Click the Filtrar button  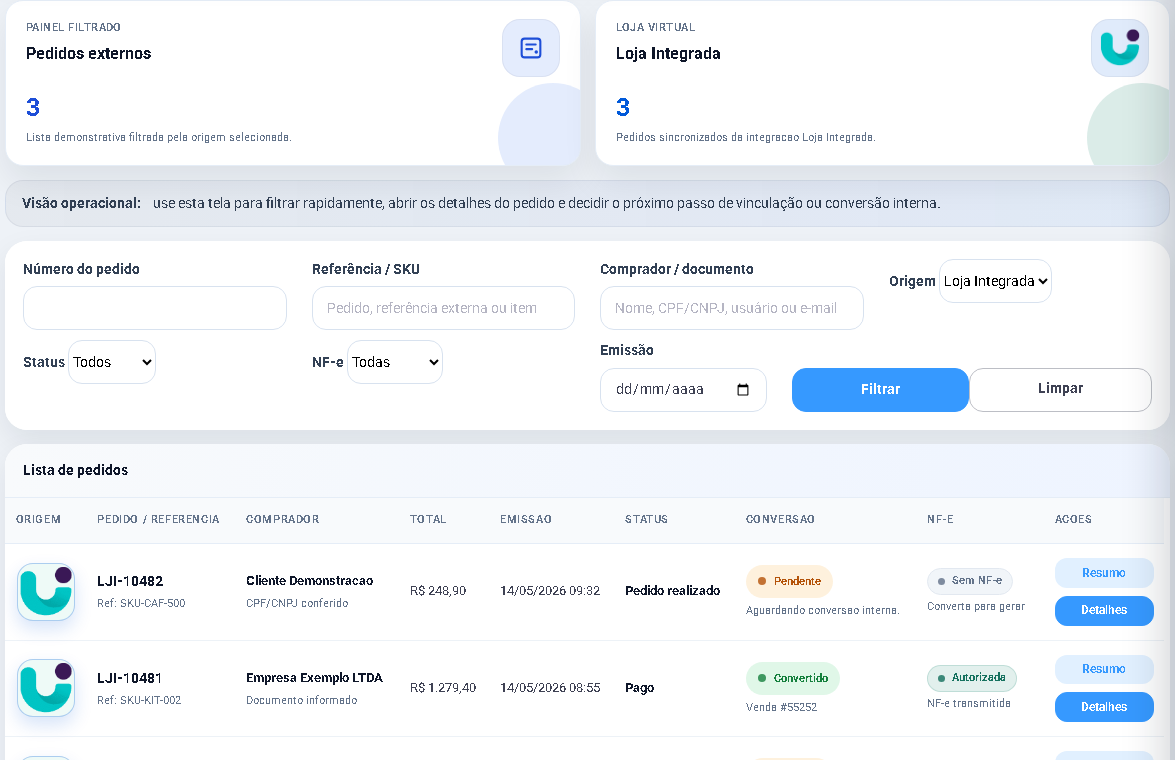[880, 390]
